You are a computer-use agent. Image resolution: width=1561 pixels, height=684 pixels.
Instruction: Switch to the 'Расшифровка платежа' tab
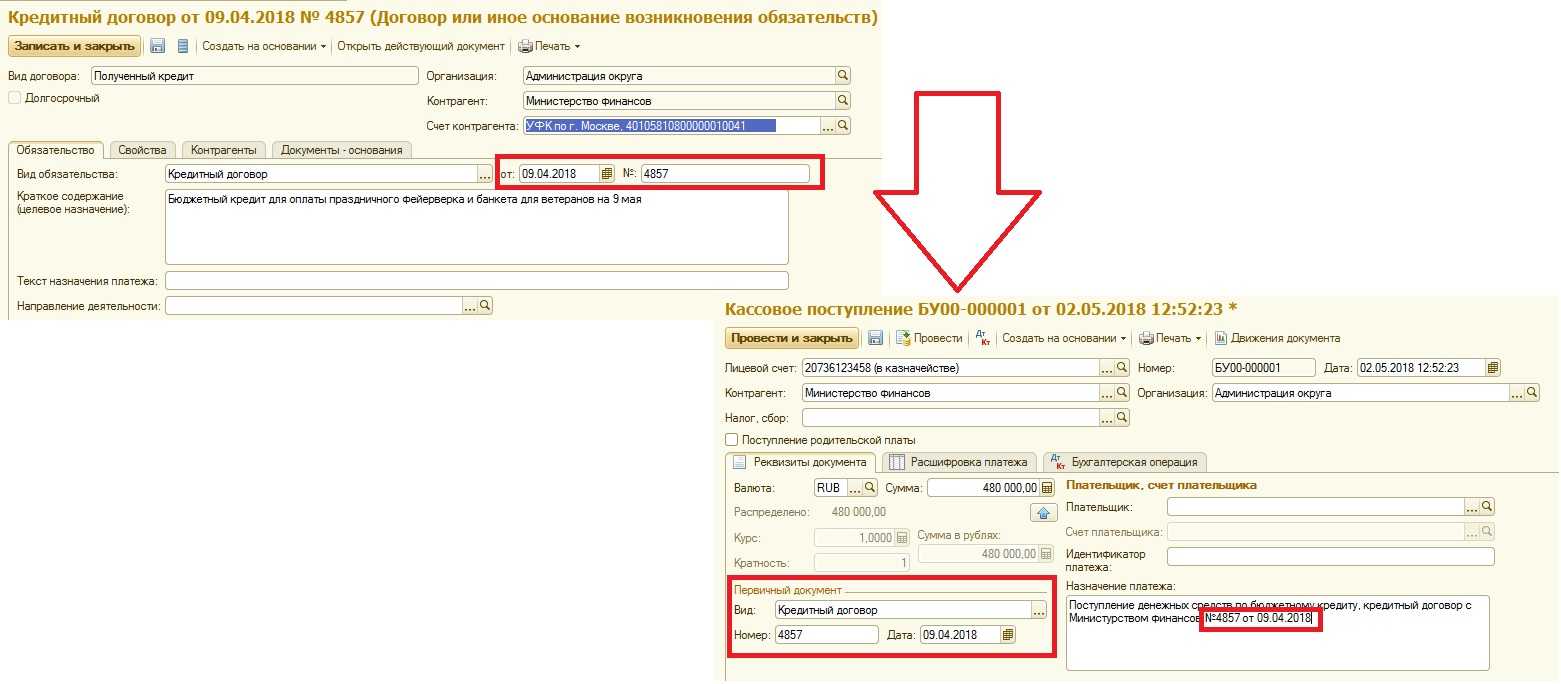tap(958, 462)
